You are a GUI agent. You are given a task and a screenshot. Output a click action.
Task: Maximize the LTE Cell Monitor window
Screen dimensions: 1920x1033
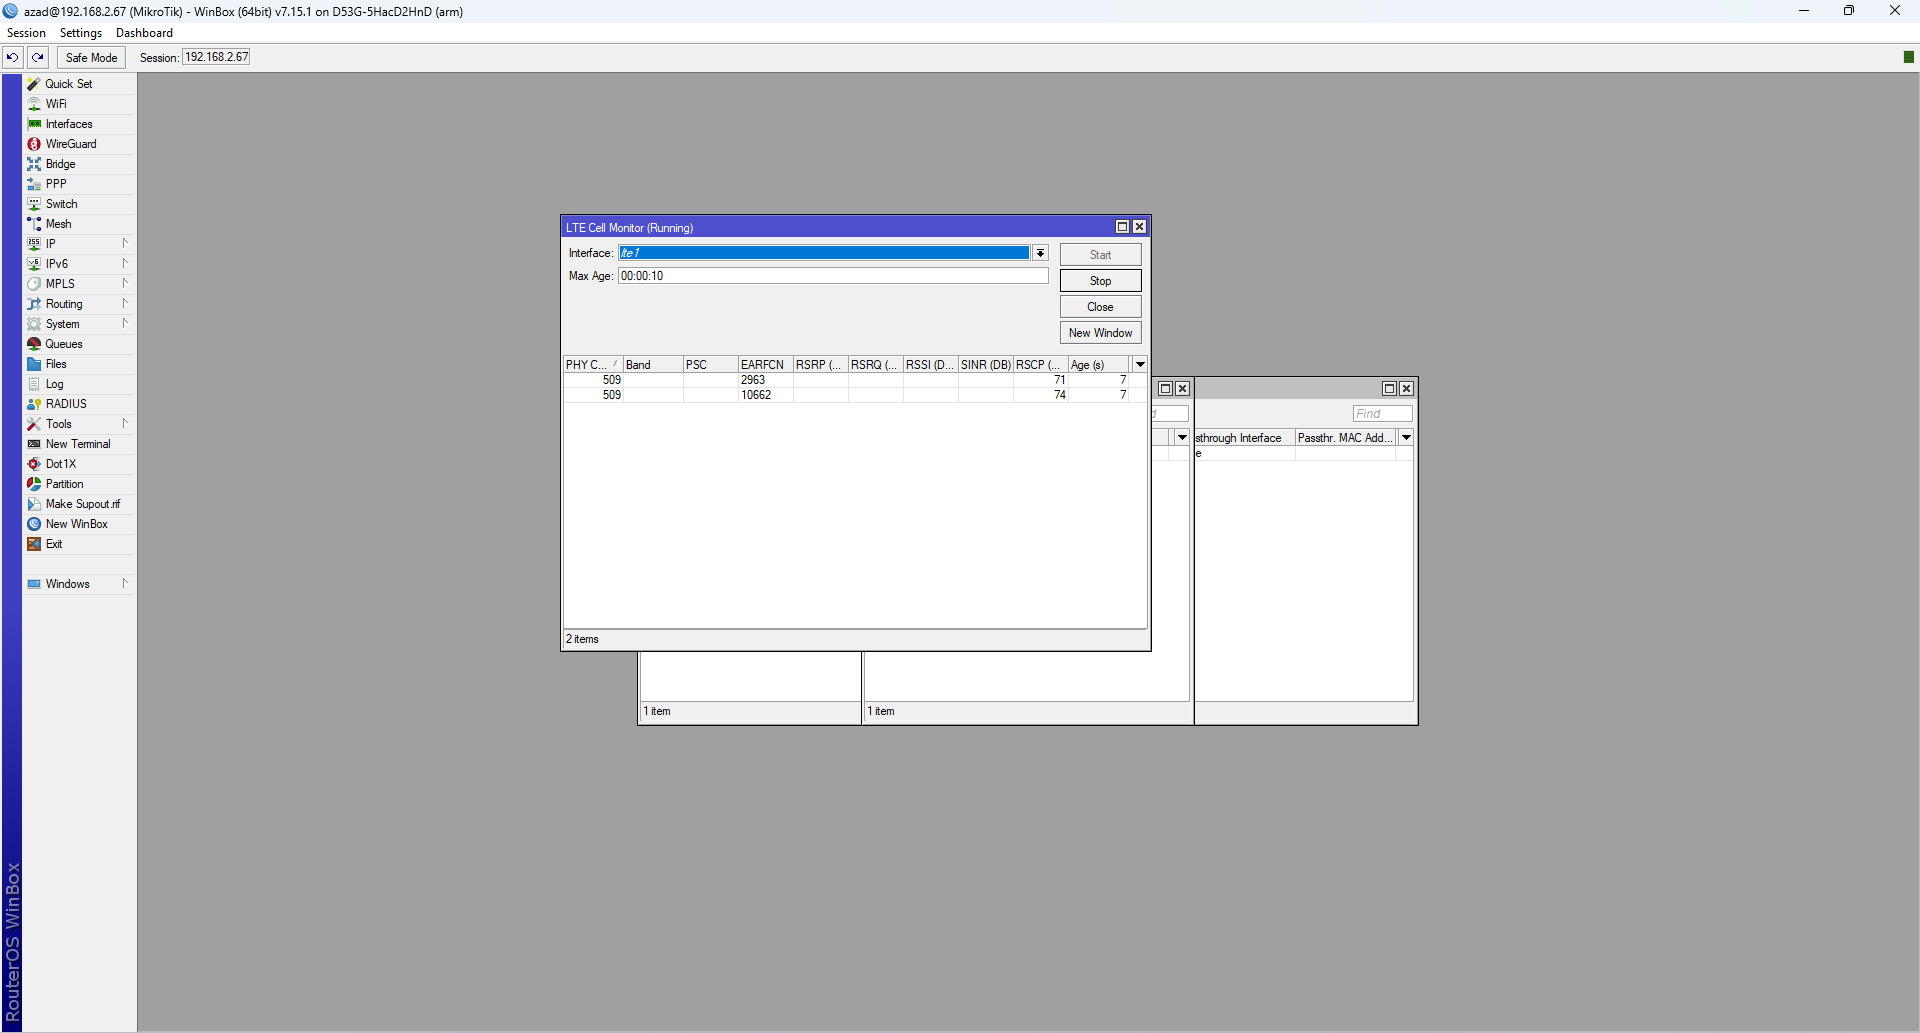tap(1122, 227)
